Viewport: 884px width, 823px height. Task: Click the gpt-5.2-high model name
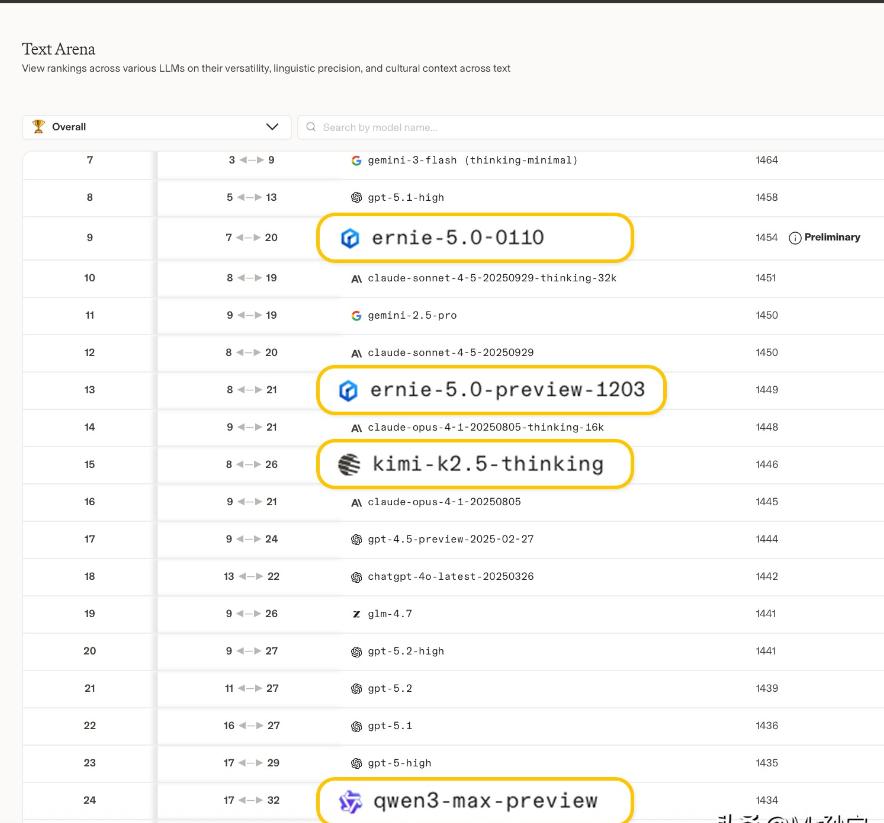(x=406, y=652)
